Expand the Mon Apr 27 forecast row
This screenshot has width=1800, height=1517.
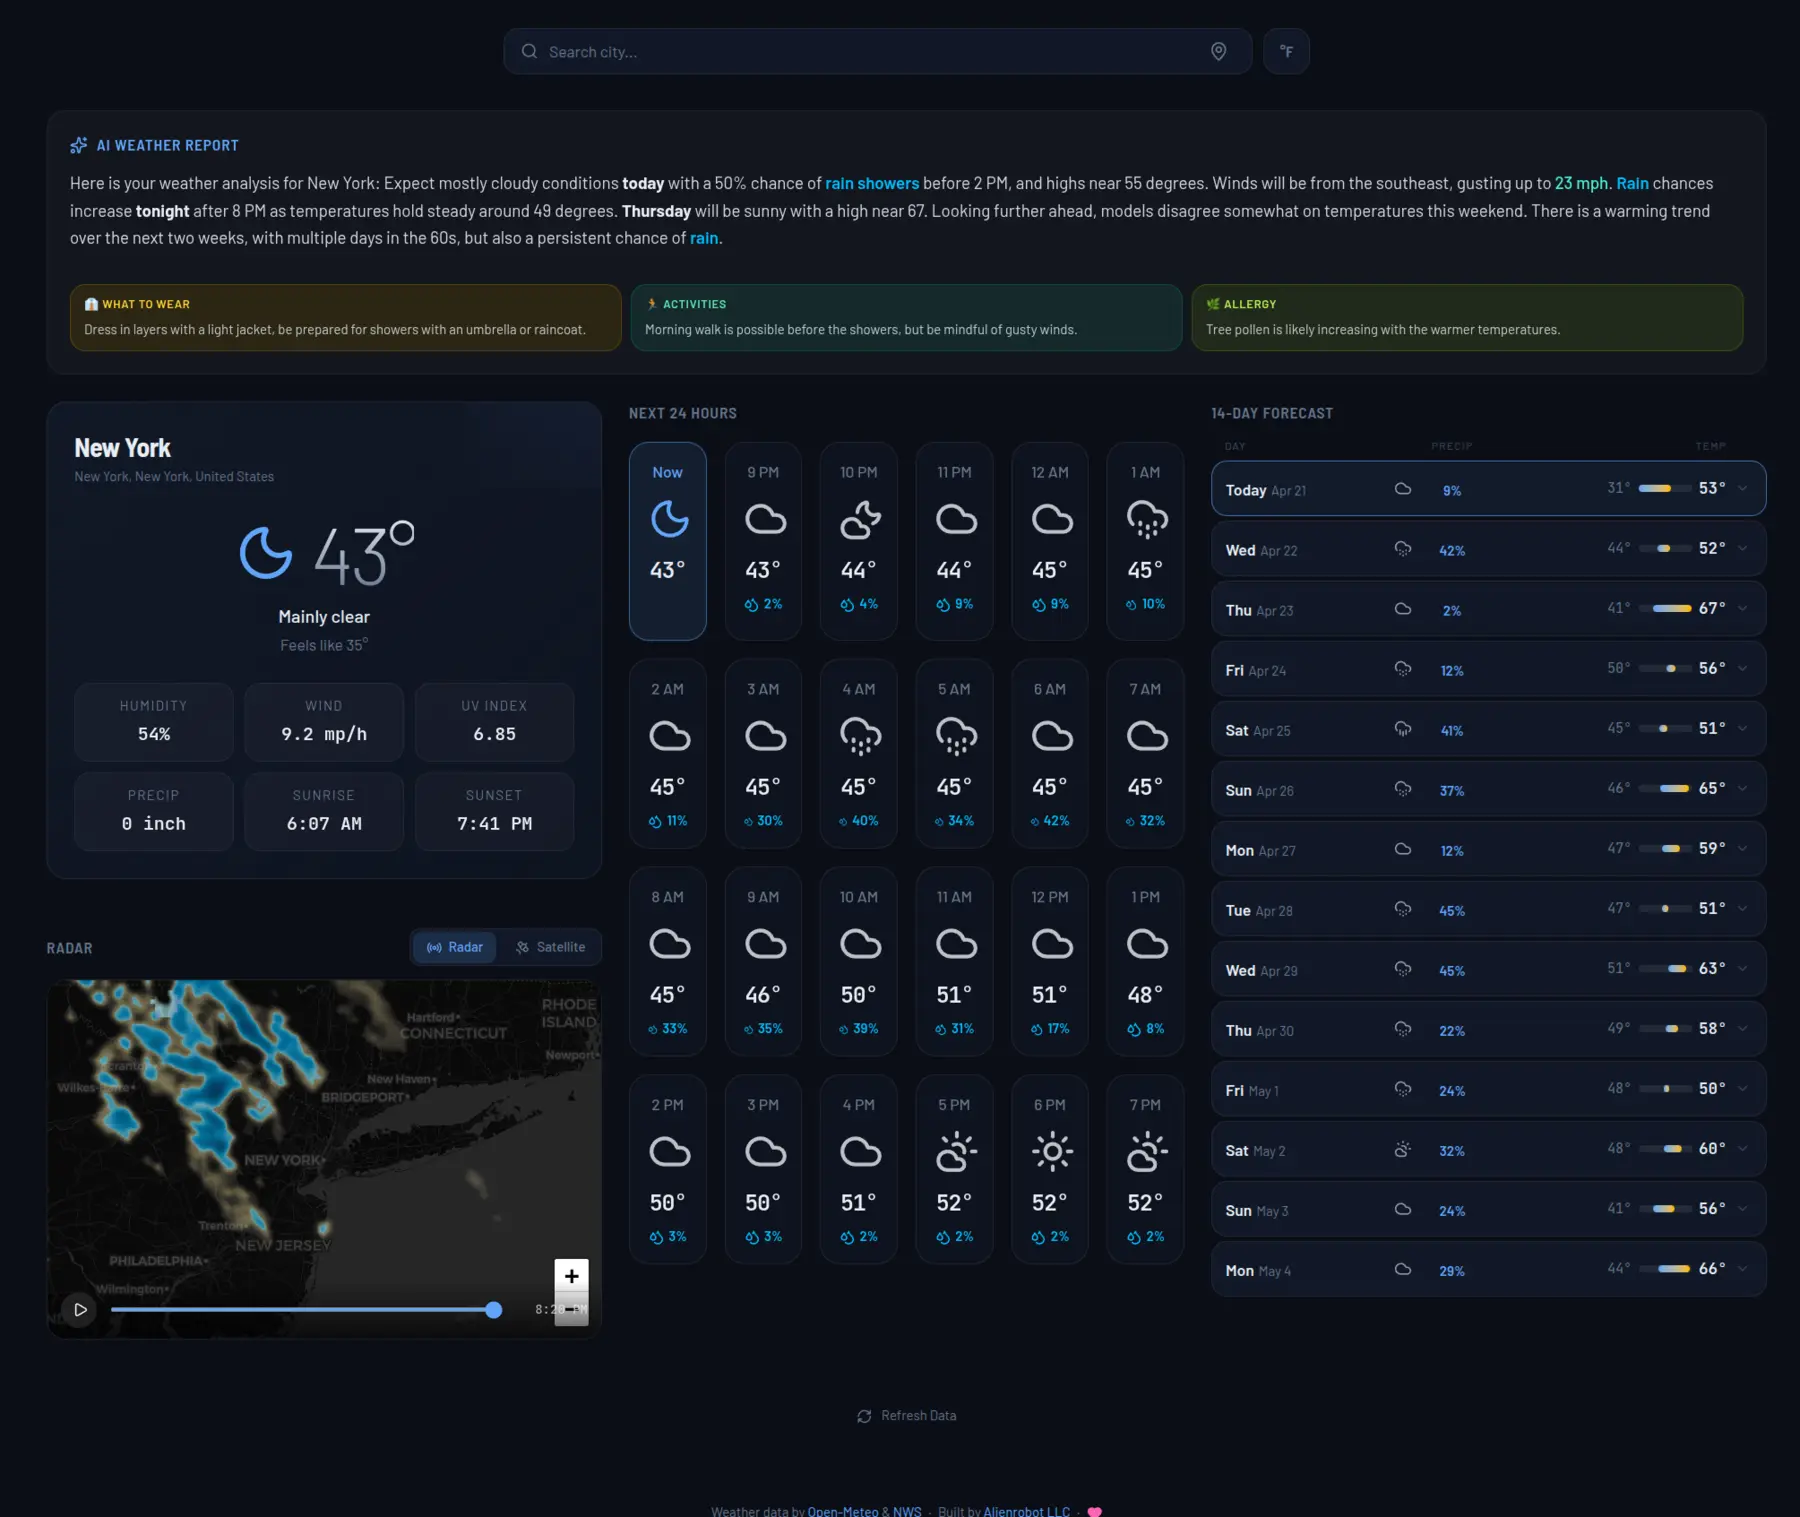1488,849
